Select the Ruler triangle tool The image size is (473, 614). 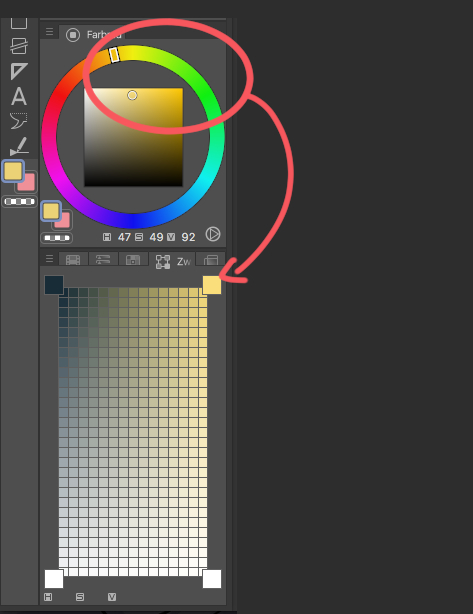pos(19,71)
